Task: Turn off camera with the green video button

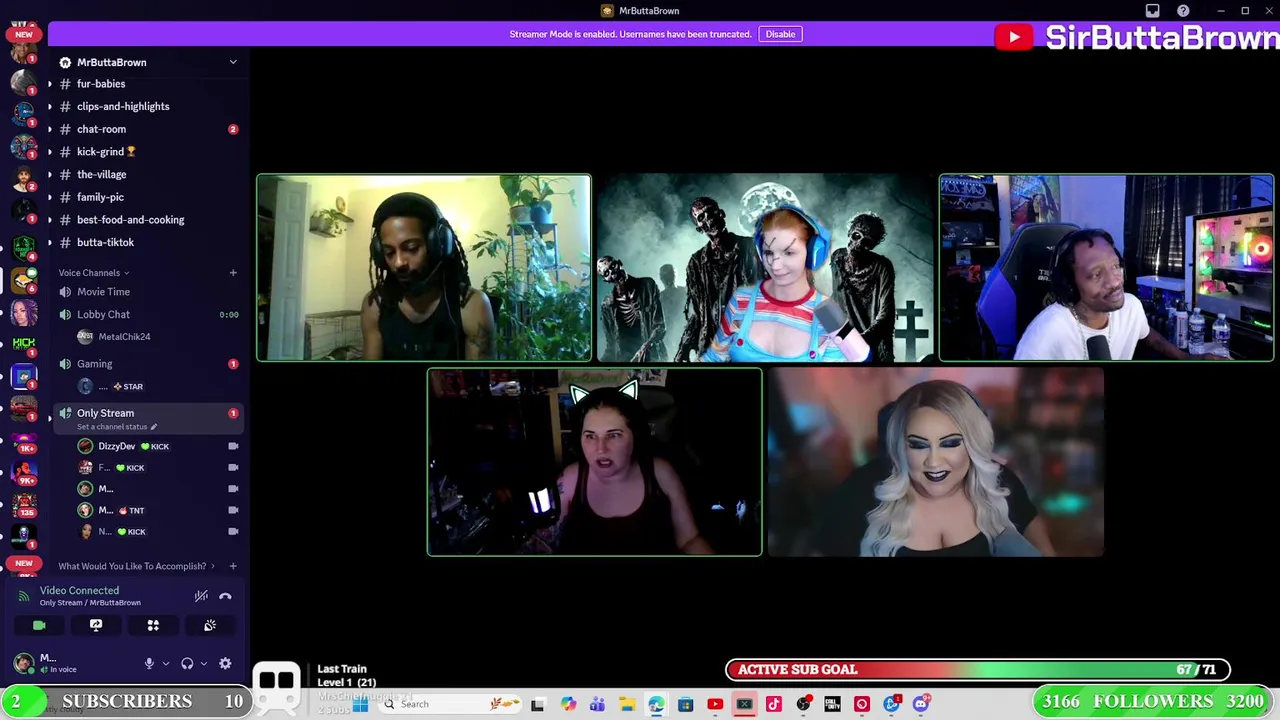Action: 39,625
